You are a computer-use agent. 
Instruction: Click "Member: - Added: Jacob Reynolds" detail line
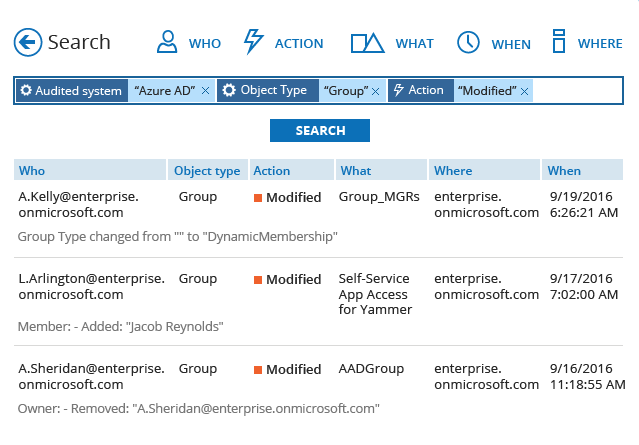coord(121,327)
